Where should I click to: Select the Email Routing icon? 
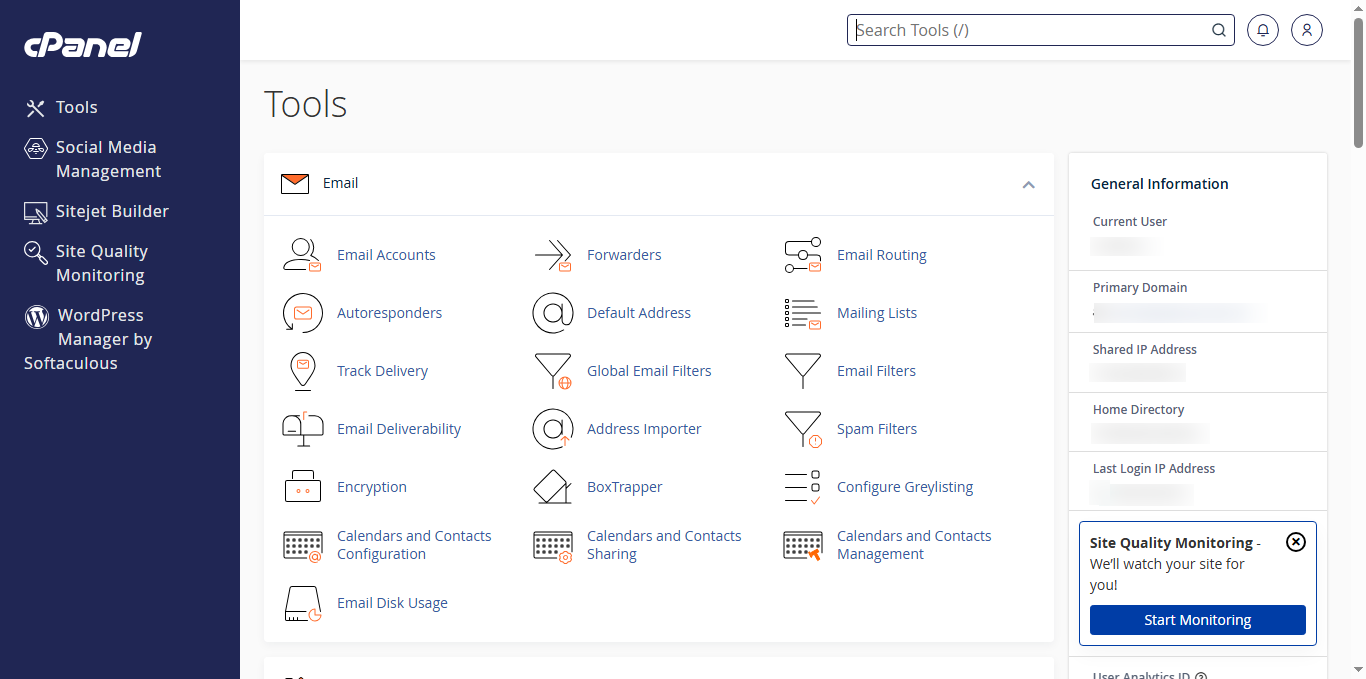(802, 255)
